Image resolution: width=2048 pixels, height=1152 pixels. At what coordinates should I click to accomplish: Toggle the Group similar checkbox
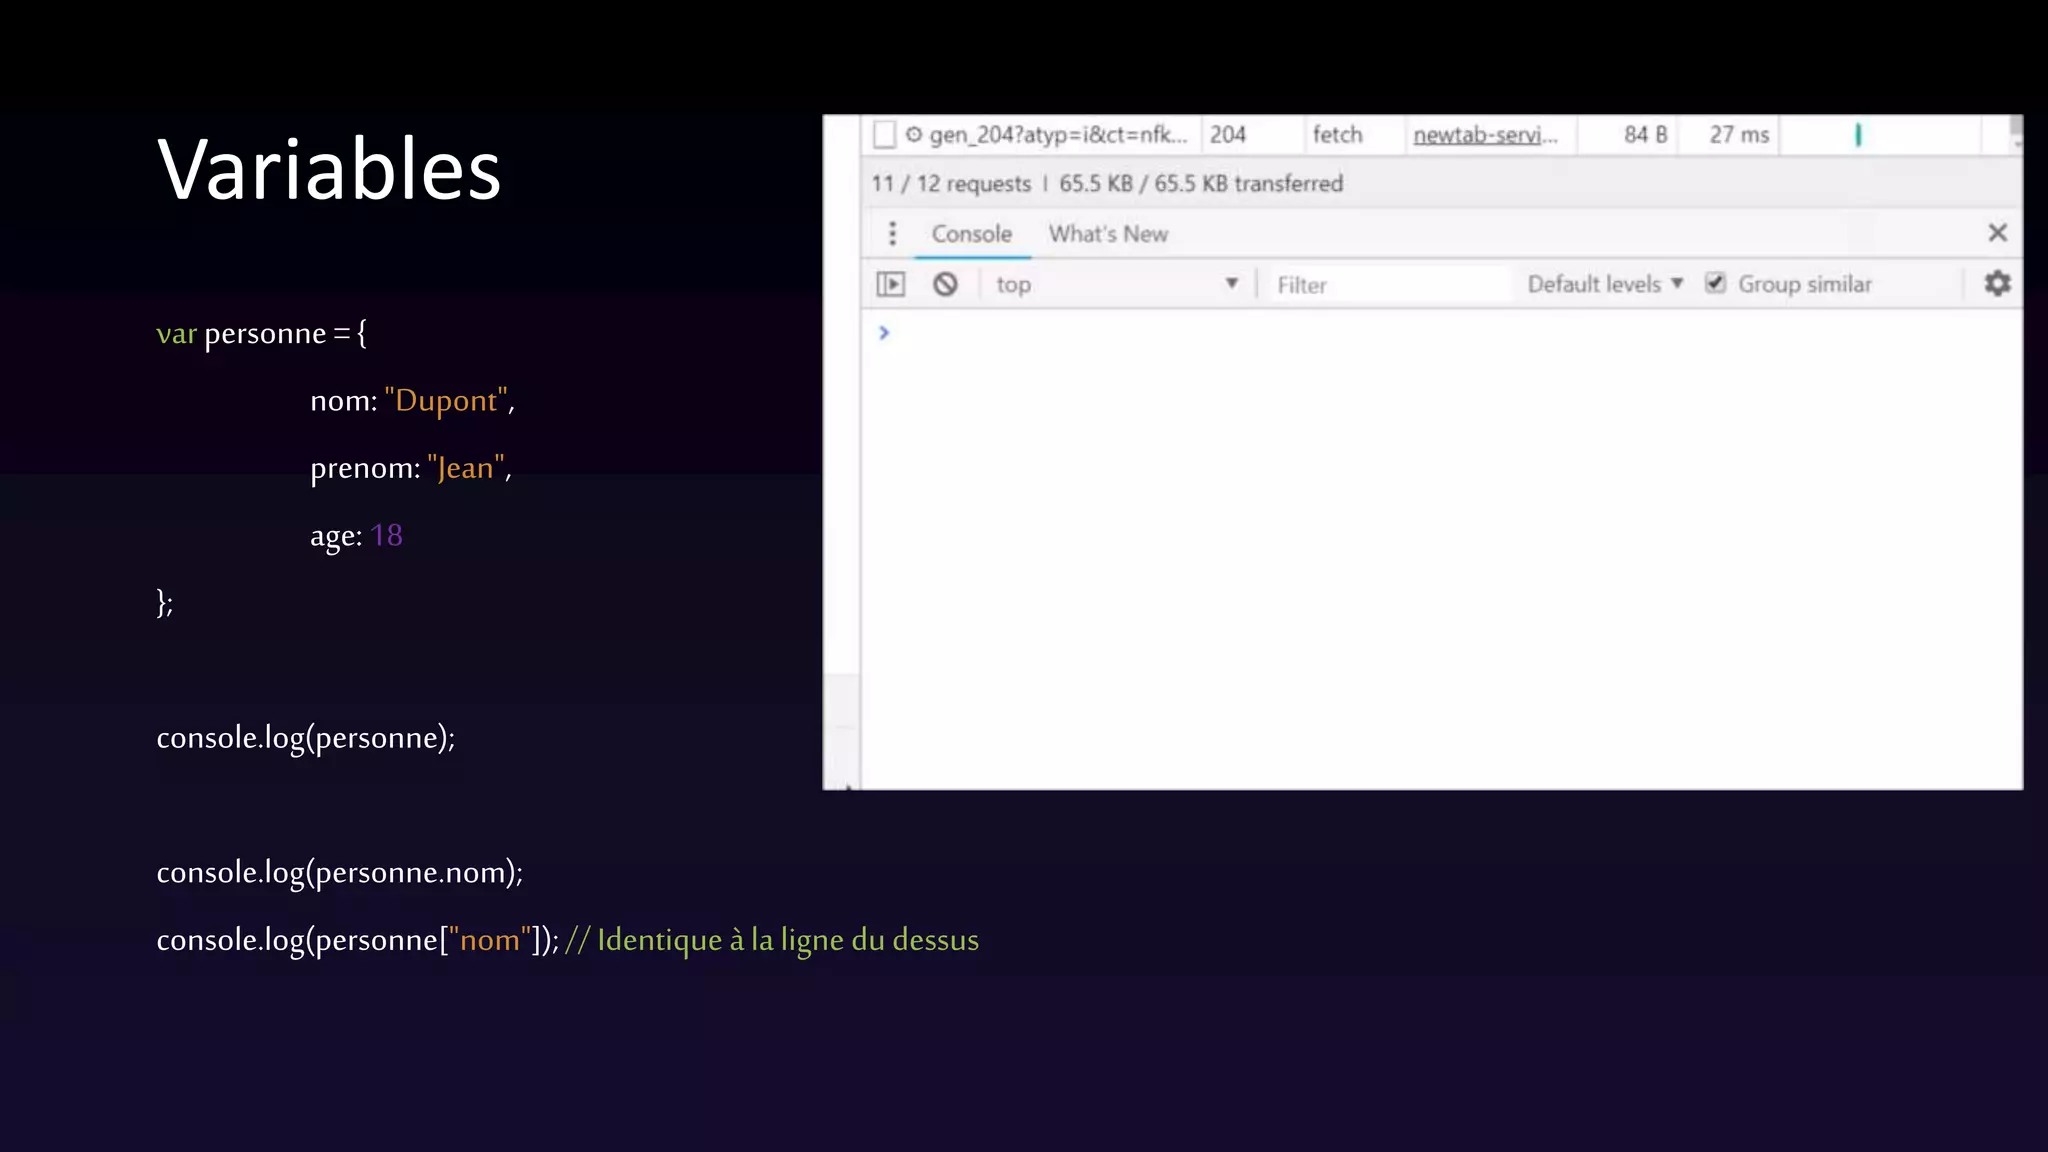coord(1715,284)
